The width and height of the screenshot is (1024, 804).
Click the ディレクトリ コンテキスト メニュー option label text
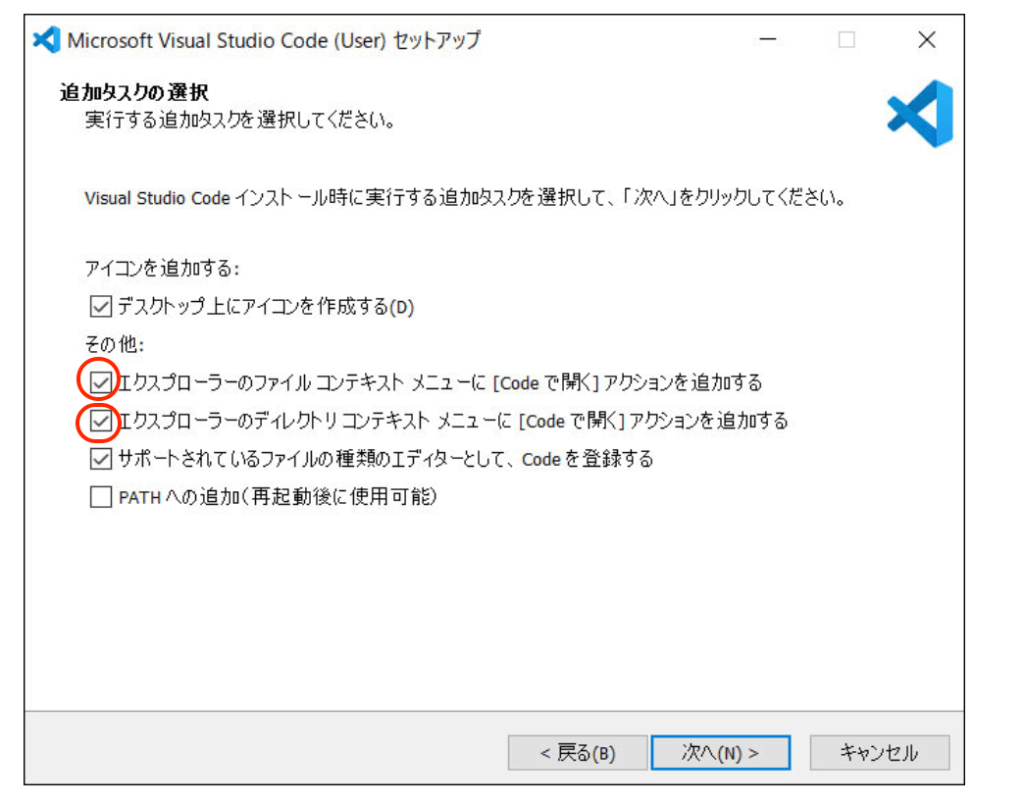coord(453,421)
